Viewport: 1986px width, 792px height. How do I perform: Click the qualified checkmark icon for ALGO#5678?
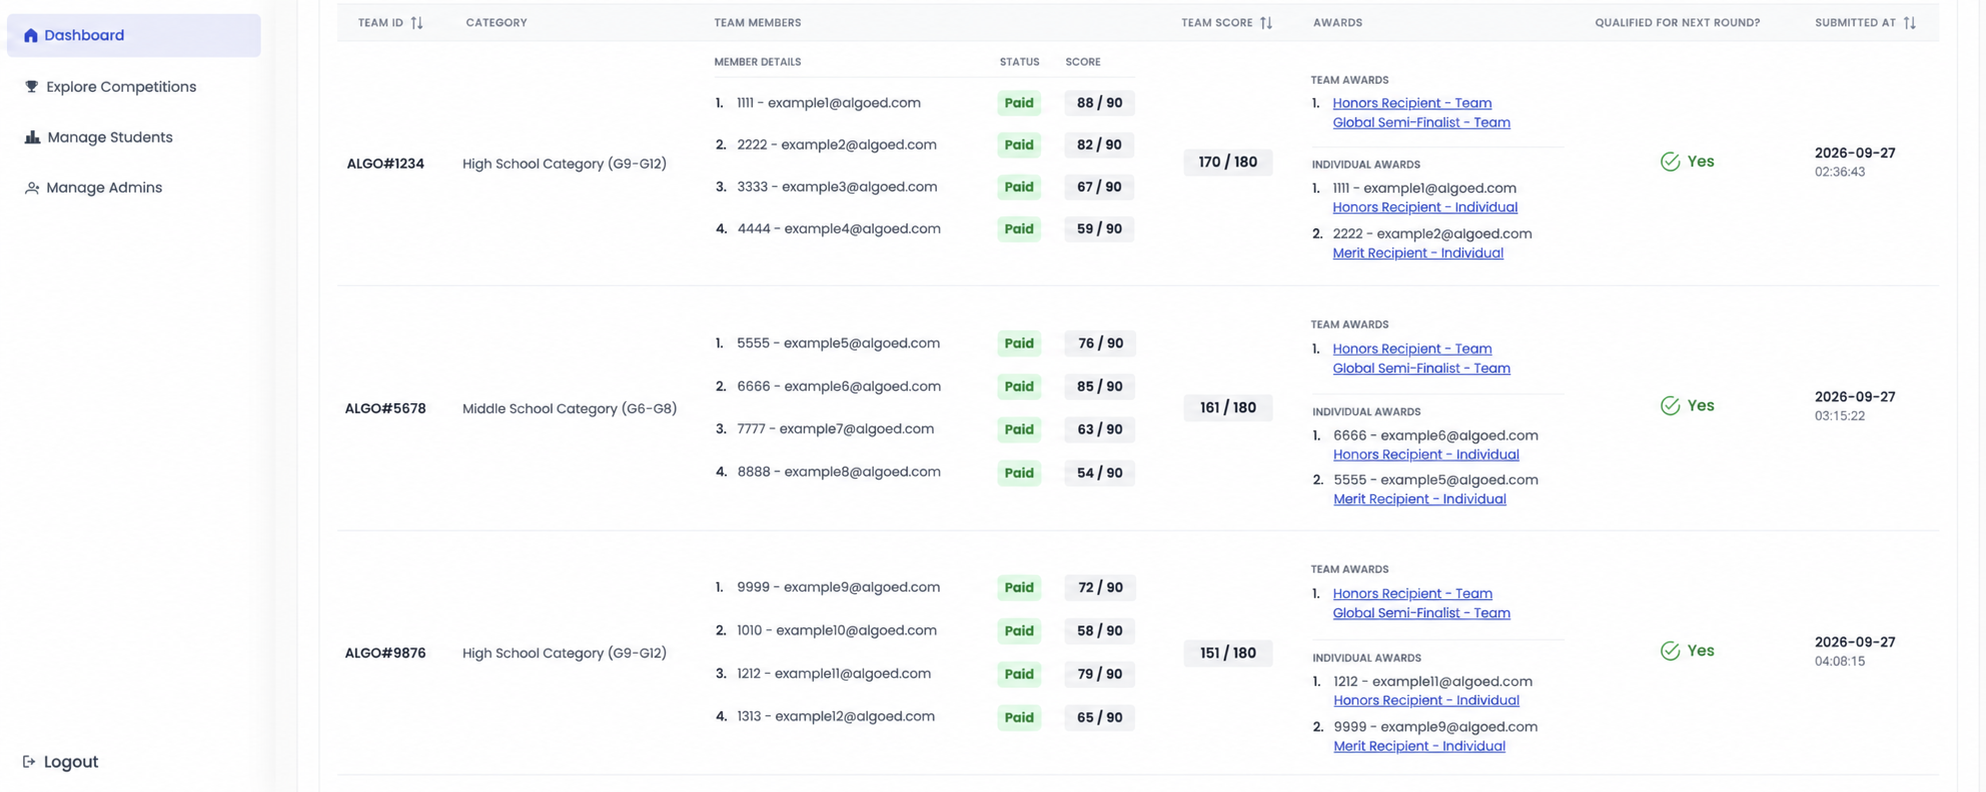click(x=1670, y=406)
